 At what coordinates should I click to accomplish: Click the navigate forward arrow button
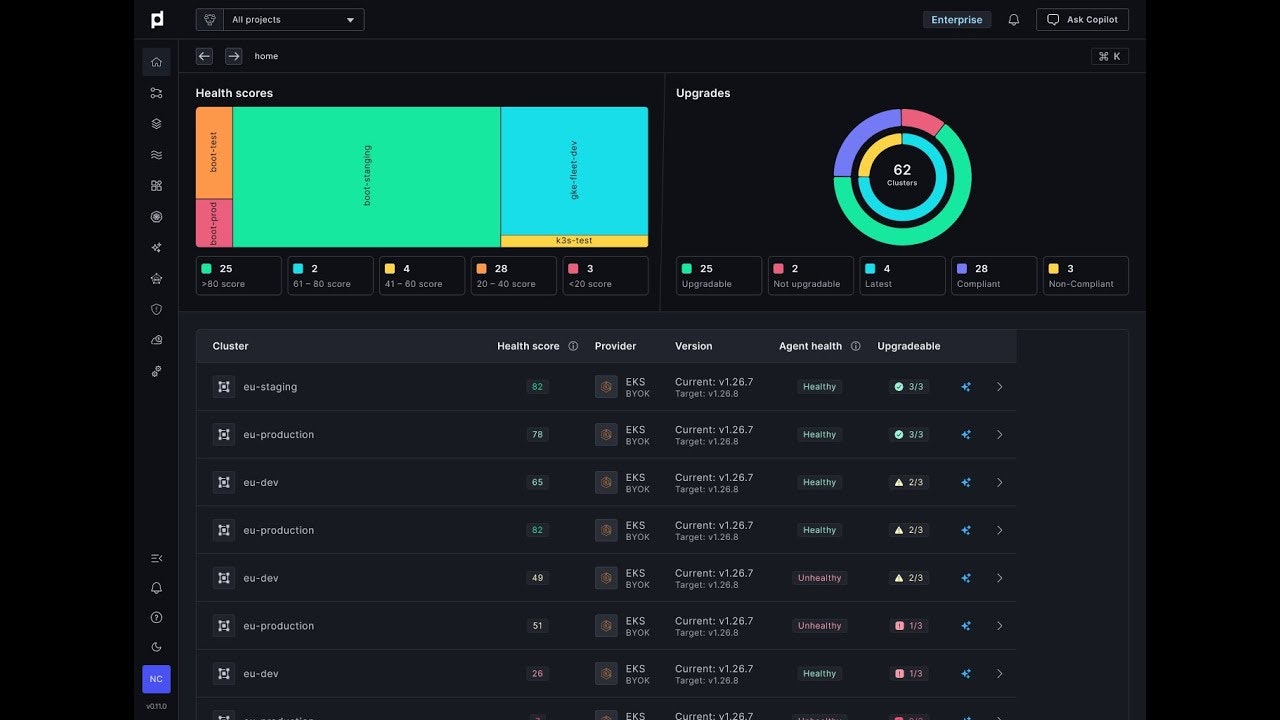click(233, 57)
